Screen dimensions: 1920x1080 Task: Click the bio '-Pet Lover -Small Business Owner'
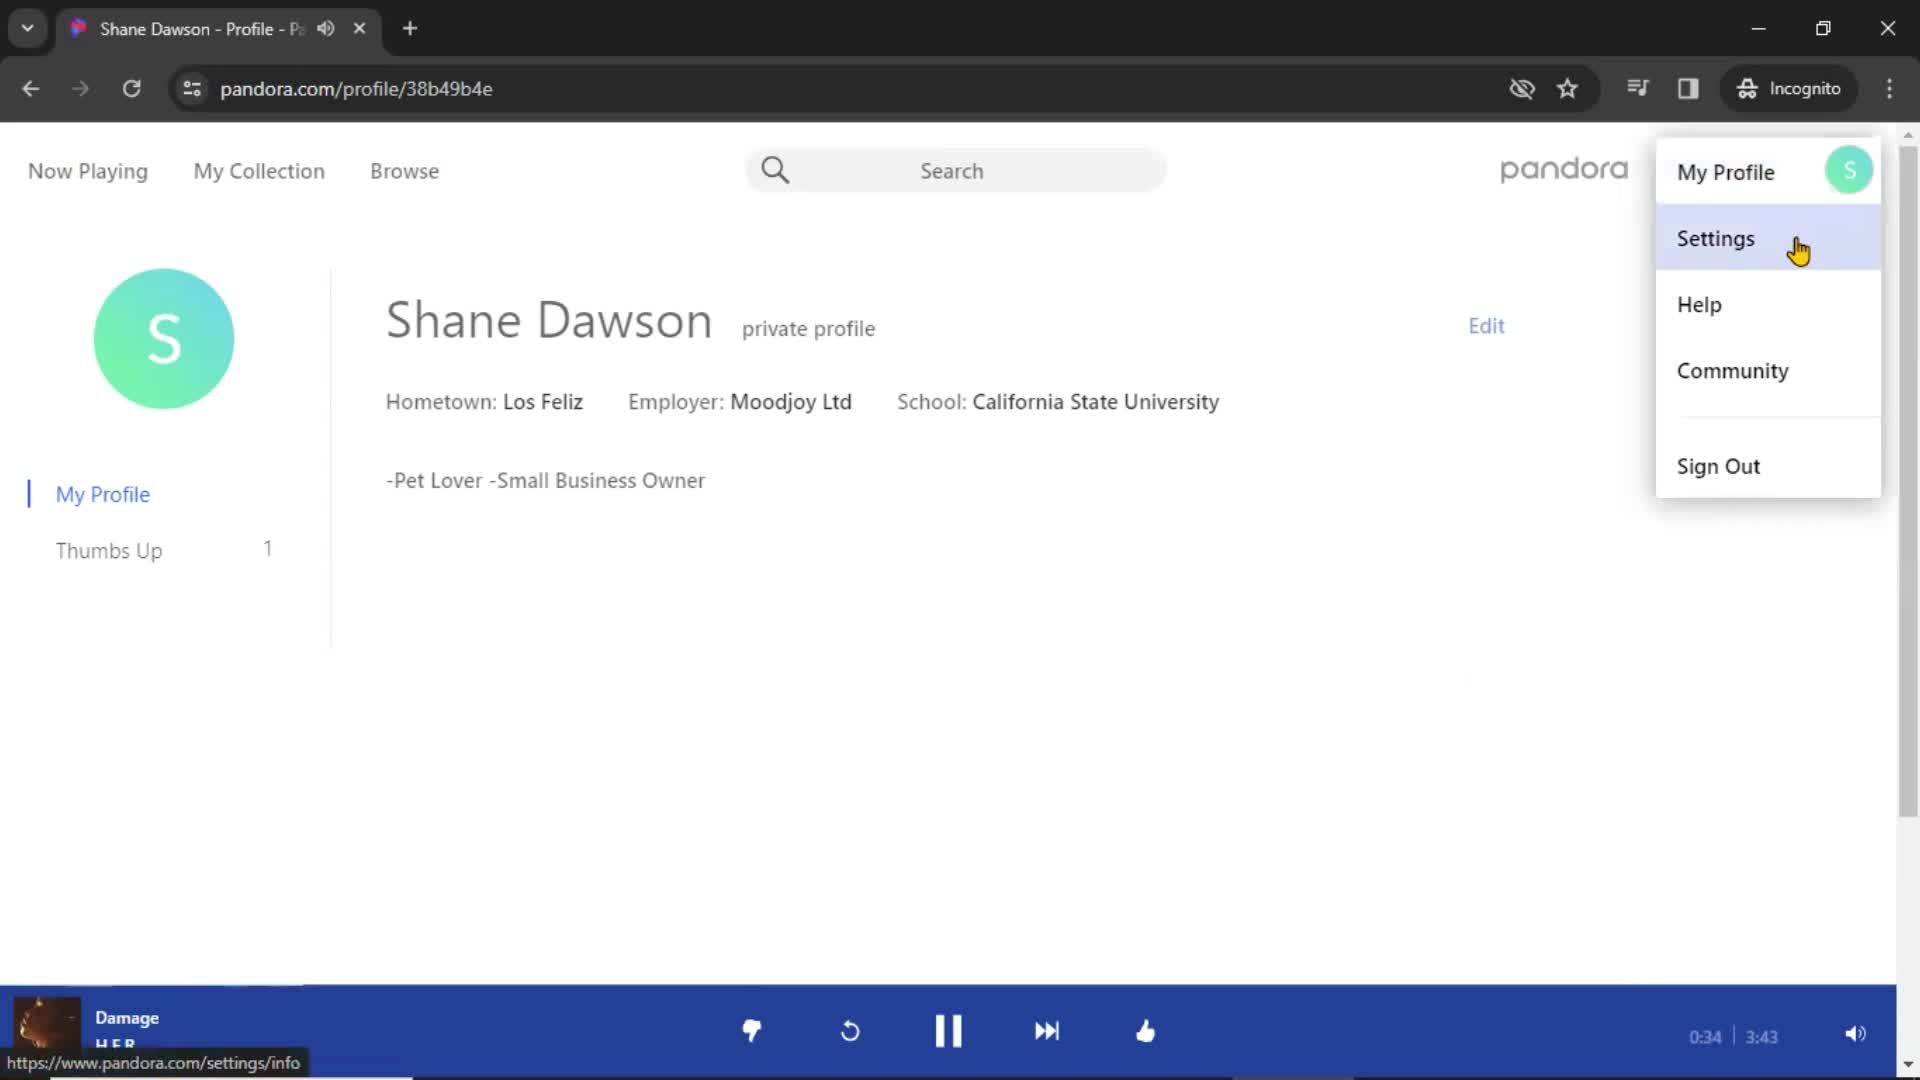point(546,480)
